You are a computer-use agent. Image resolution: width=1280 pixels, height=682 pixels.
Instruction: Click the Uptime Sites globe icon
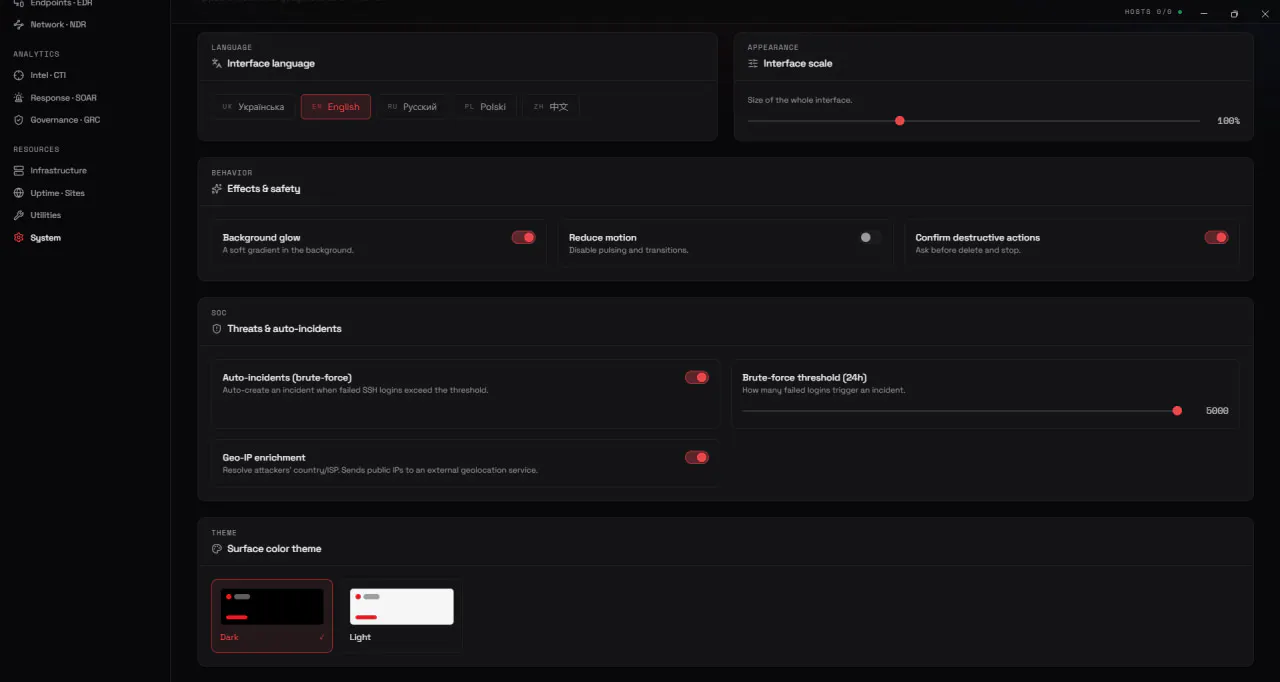click(x=19, y=193)
